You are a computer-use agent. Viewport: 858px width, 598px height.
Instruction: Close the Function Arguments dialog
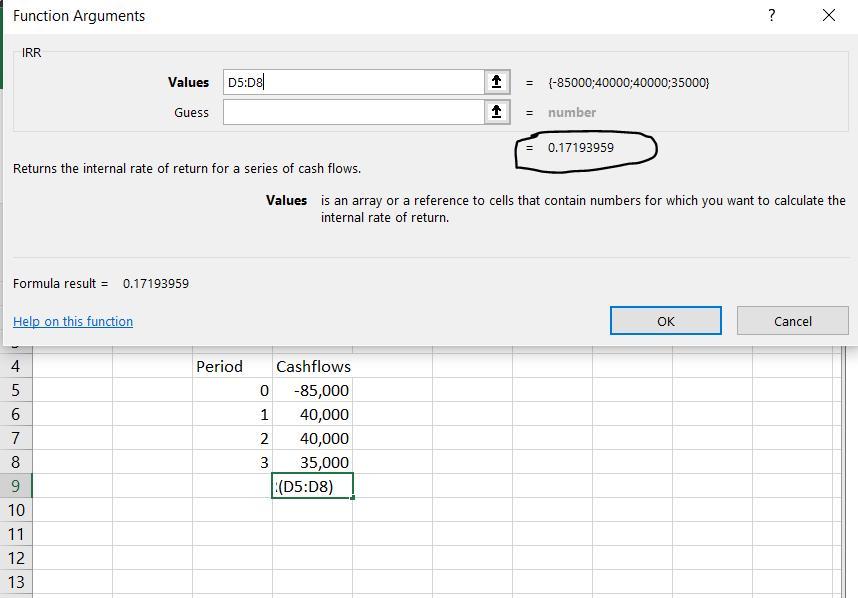click(x=828, y=16)
